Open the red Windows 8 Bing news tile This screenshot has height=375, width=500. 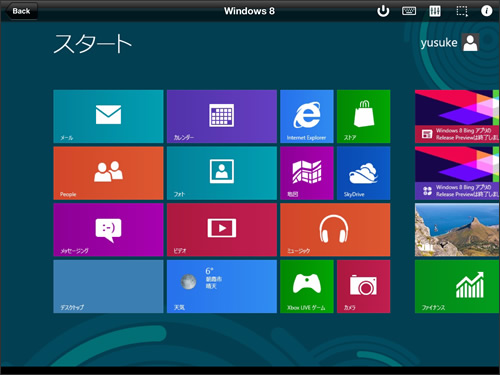coord(457,116)
